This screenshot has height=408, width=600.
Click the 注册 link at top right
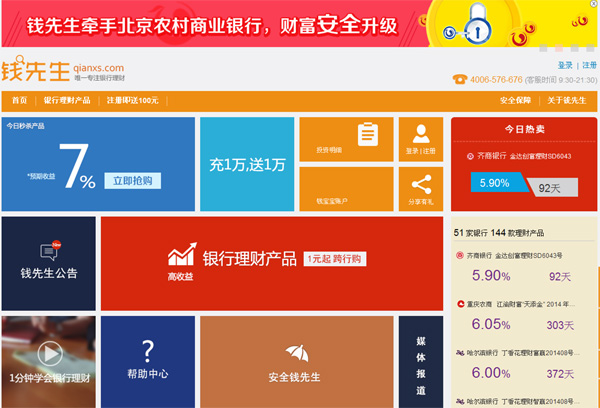[589, 65]
